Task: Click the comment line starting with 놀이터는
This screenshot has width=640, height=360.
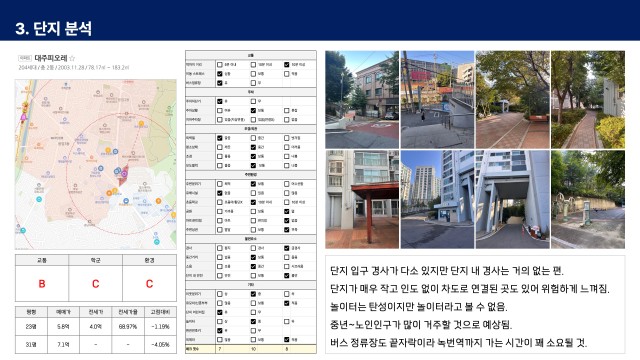Action: click(419, 307)
